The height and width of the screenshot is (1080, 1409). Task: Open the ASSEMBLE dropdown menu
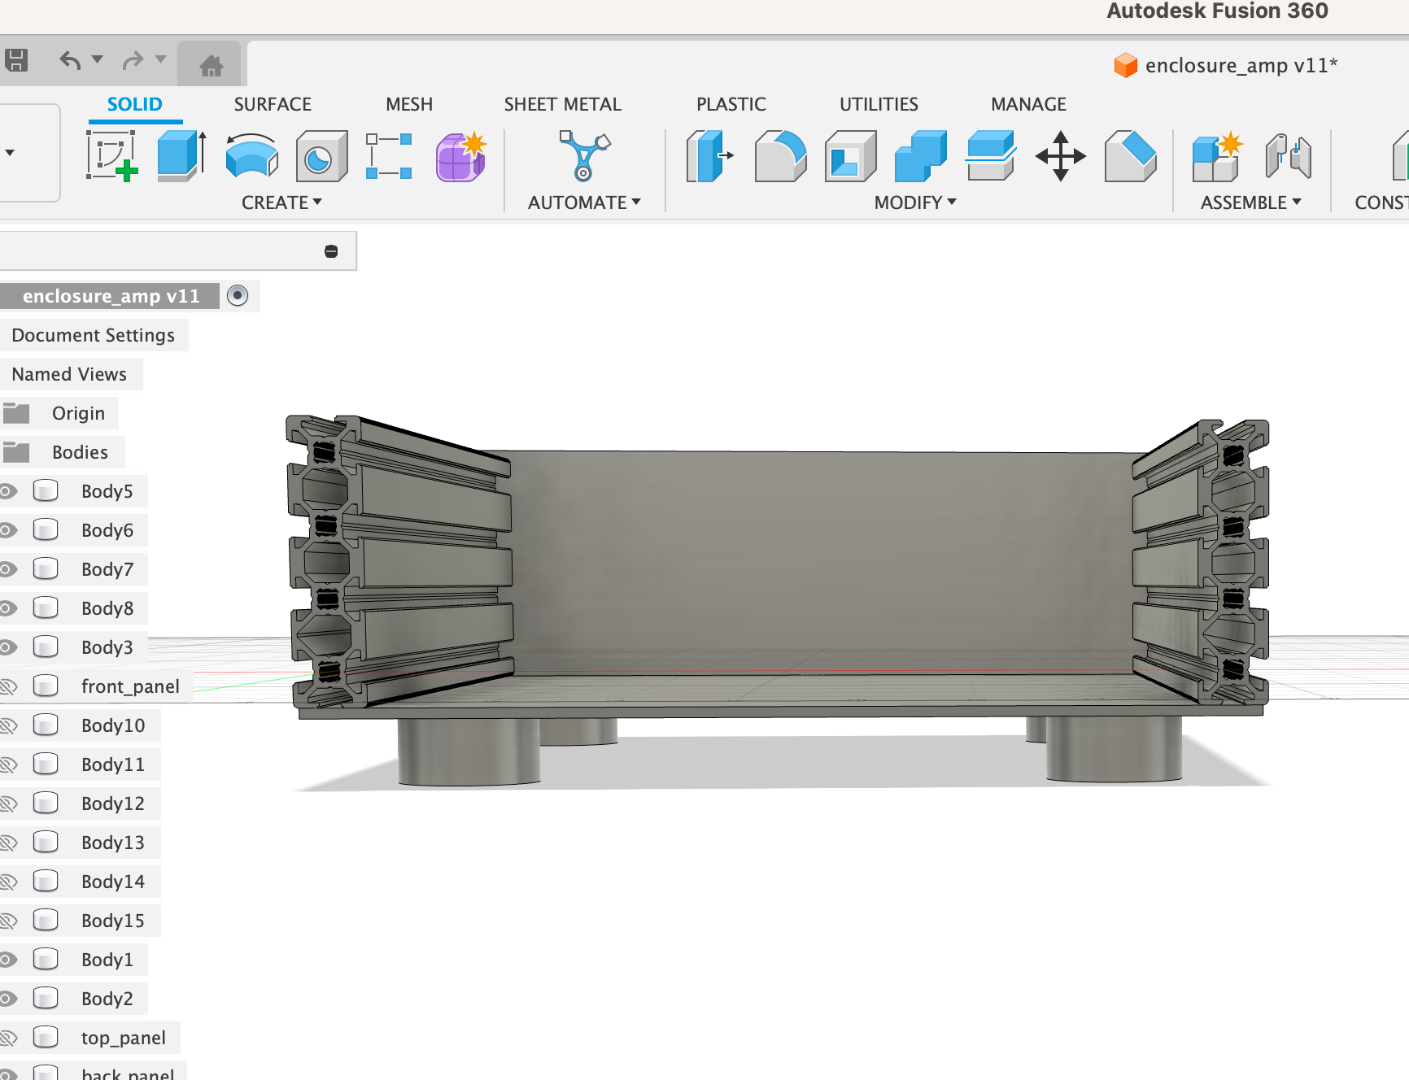click(1250, 202)
